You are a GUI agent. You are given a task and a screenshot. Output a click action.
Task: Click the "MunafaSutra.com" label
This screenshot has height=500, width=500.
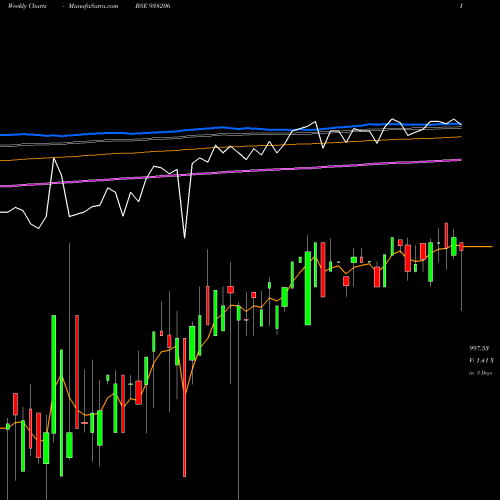[x=93, y=6]
